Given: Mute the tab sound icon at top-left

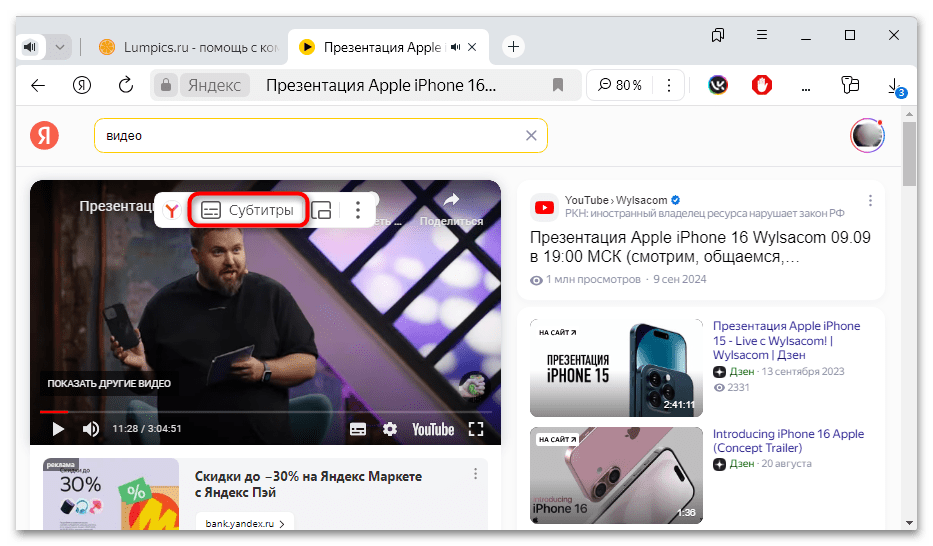Looking at the screenshot, I should click(x=30, y=47).
